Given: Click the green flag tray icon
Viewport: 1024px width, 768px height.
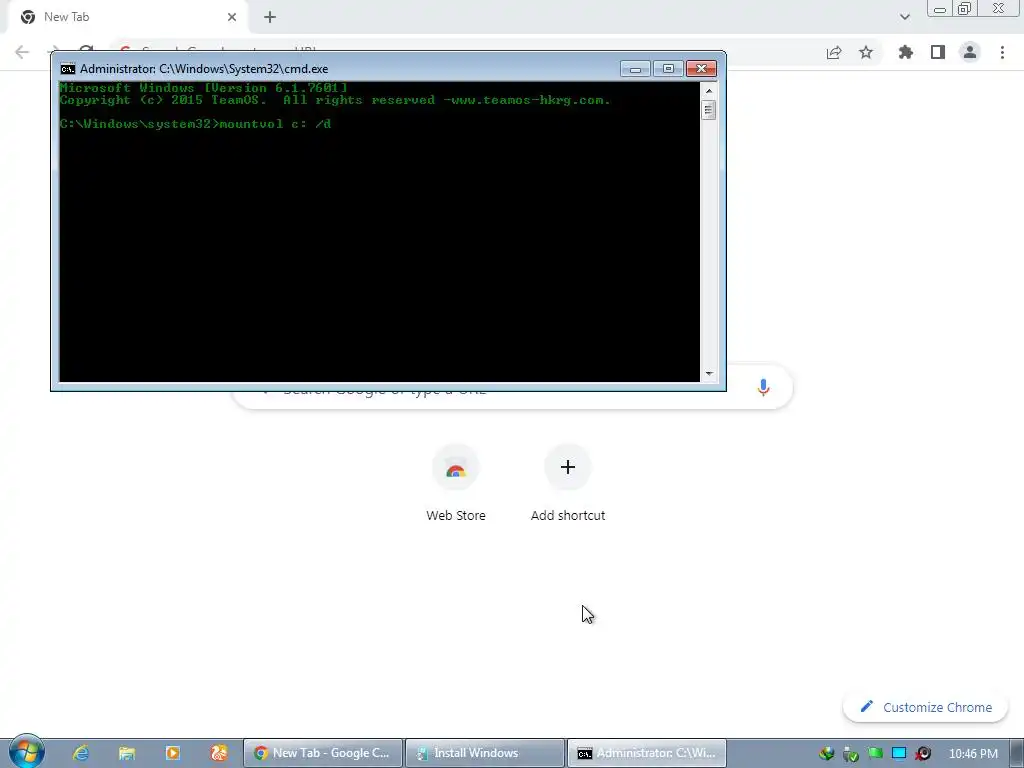Looking at the screenshot, I should click(x=875, y=754).
